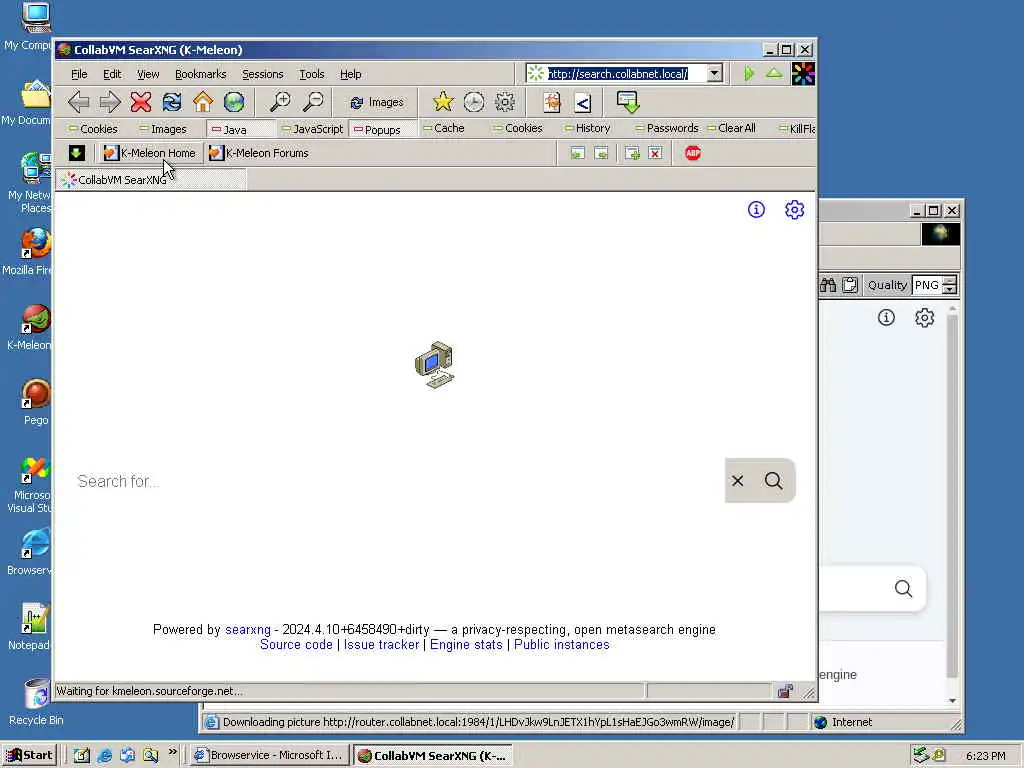Zoom in with the plus magnifier
Viewport: 1024px width, 768px height.
pyautogui.click(x=280, y=102)
